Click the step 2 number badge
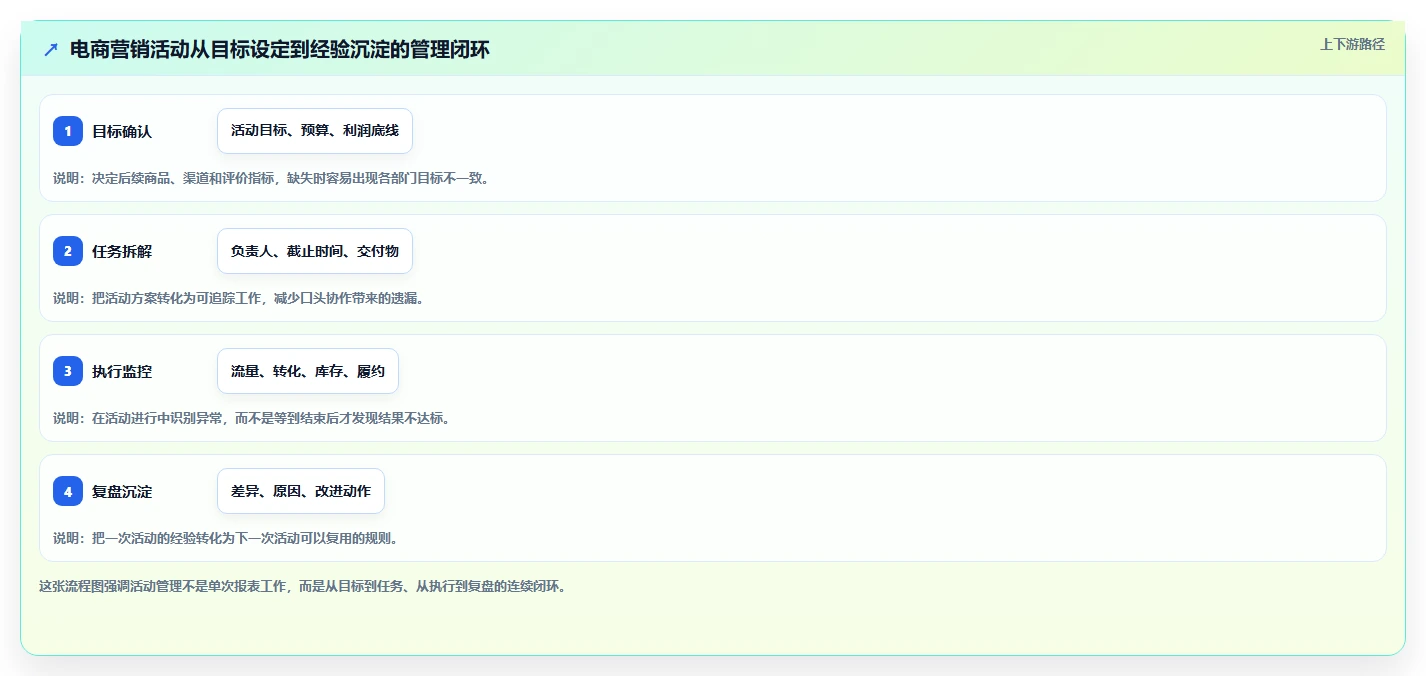 point(68,251)
